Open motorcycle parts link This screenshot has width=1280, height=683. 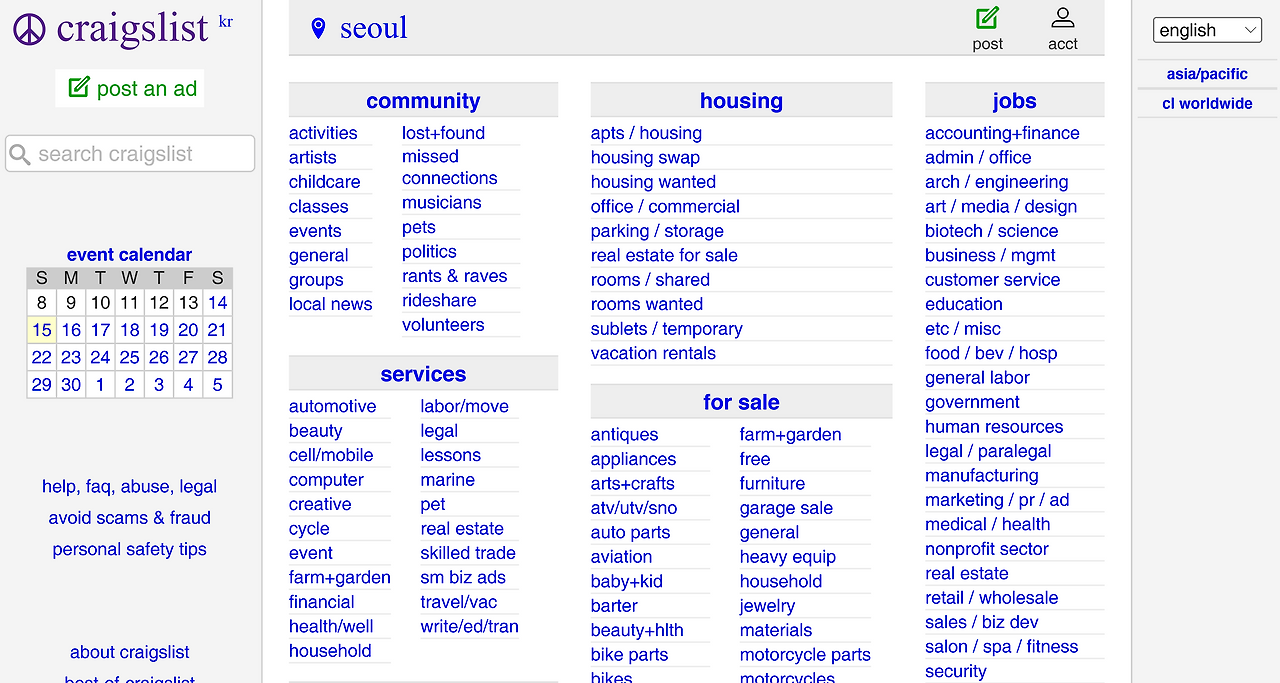805,655
